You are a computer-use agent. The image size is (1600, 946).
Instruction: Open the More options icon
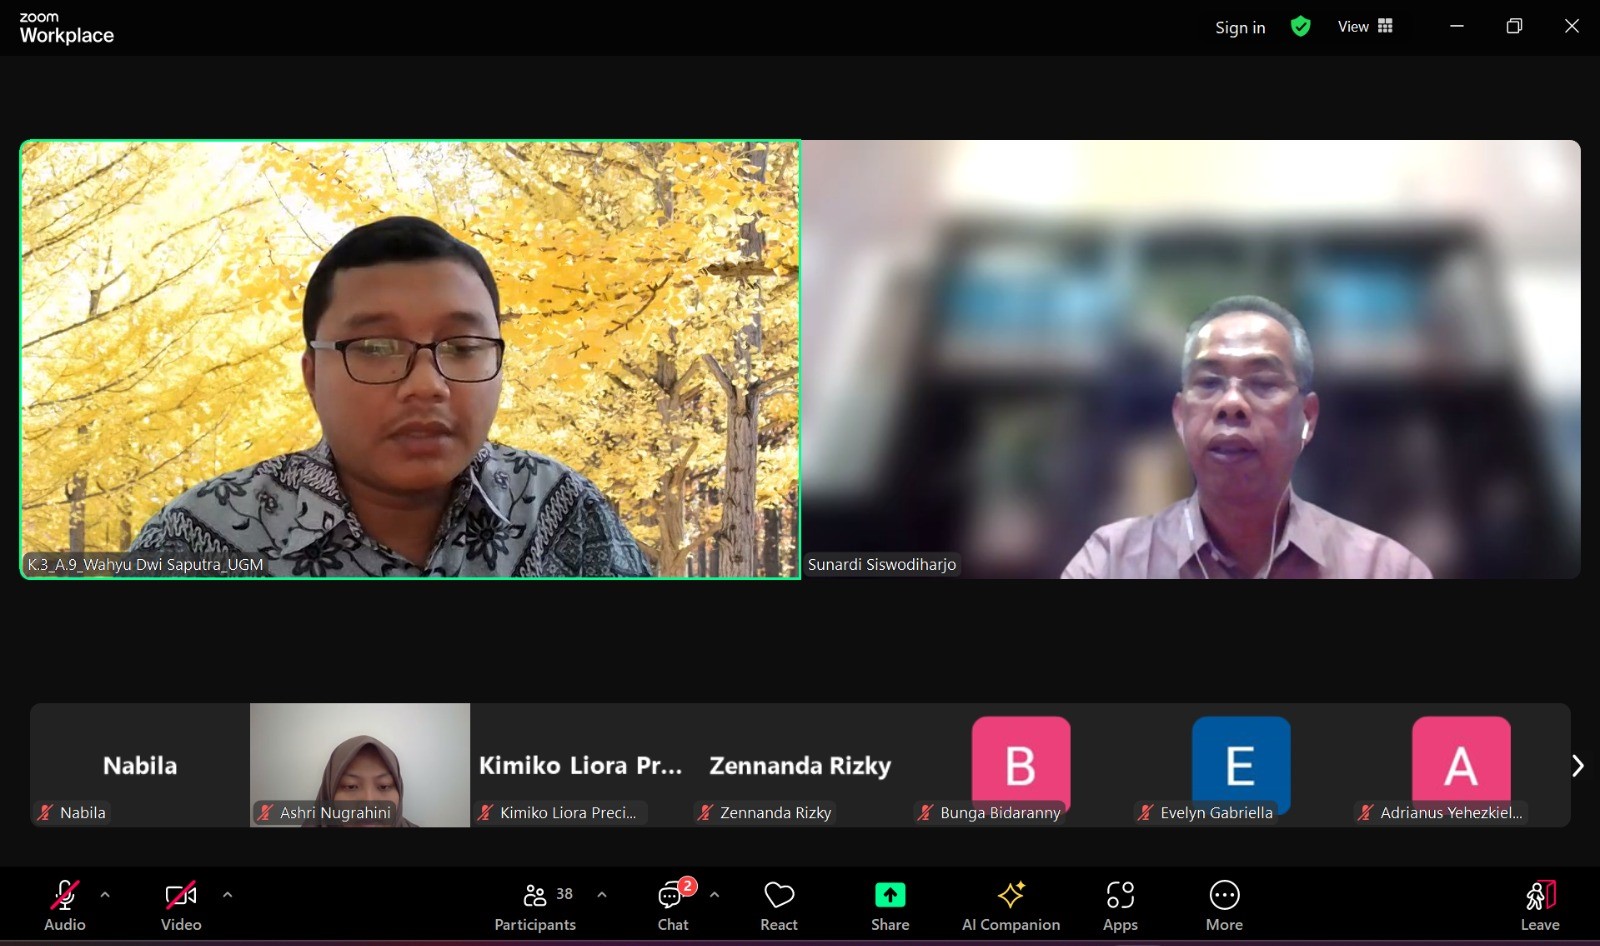coord(1224,896)
